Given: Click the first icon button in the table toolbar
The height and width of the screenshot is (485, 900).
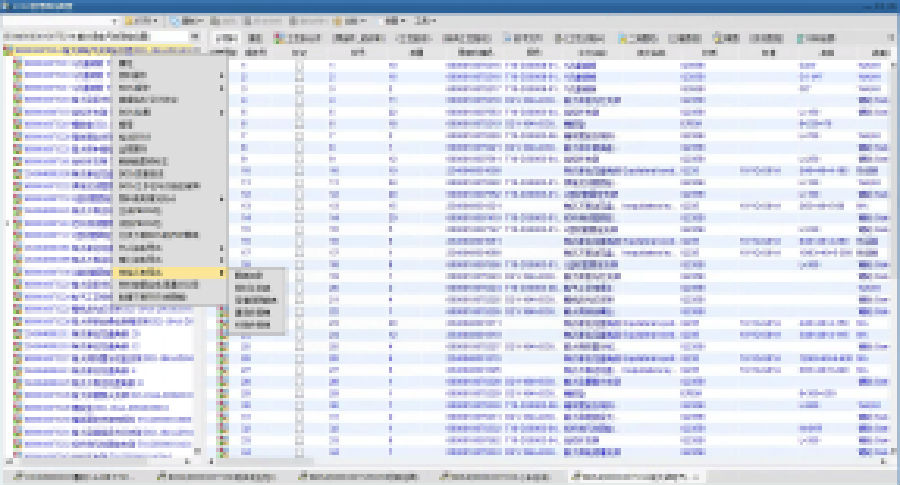Looking at the screenshot, I should tap(226, 38).
